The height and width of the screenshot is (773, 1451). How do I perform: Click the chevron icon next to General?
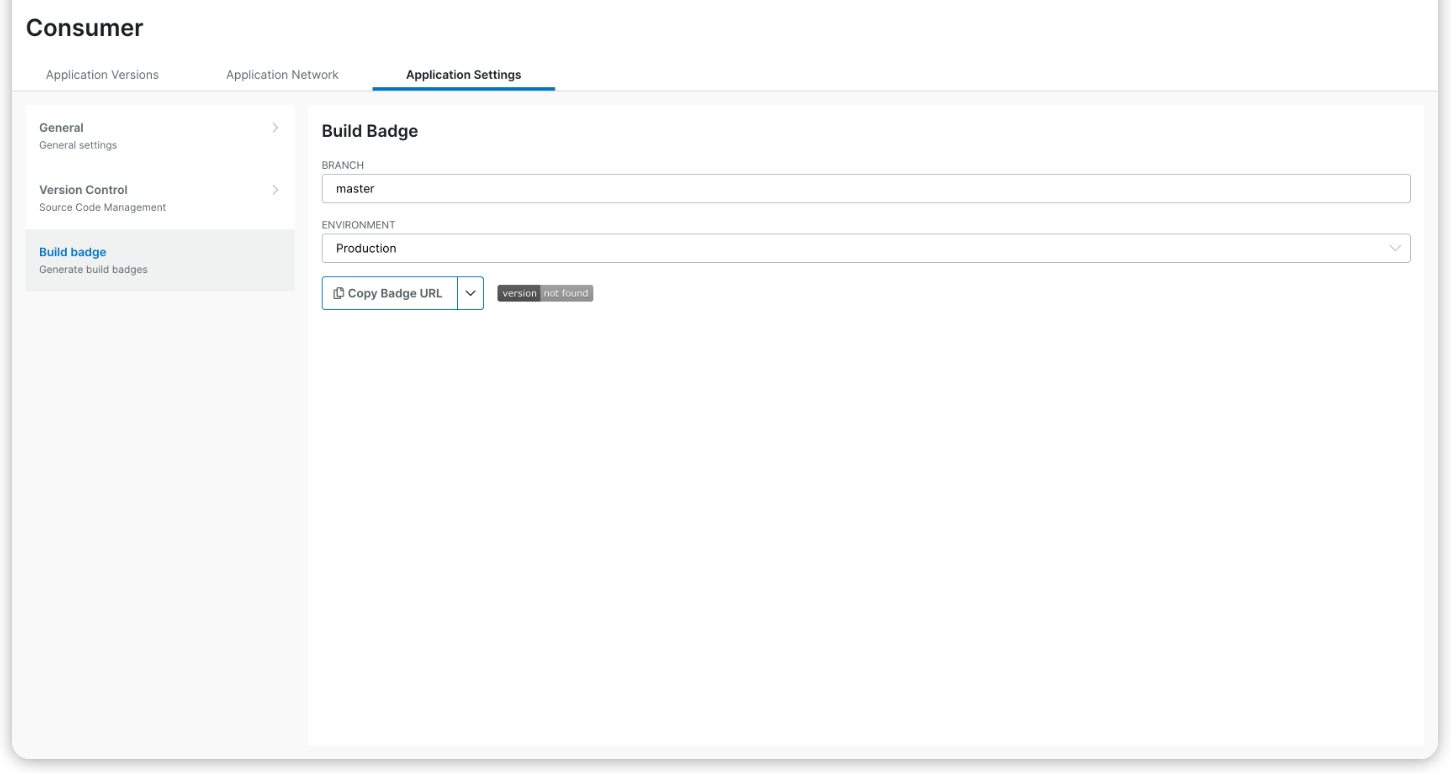click(x=275, y=127)
